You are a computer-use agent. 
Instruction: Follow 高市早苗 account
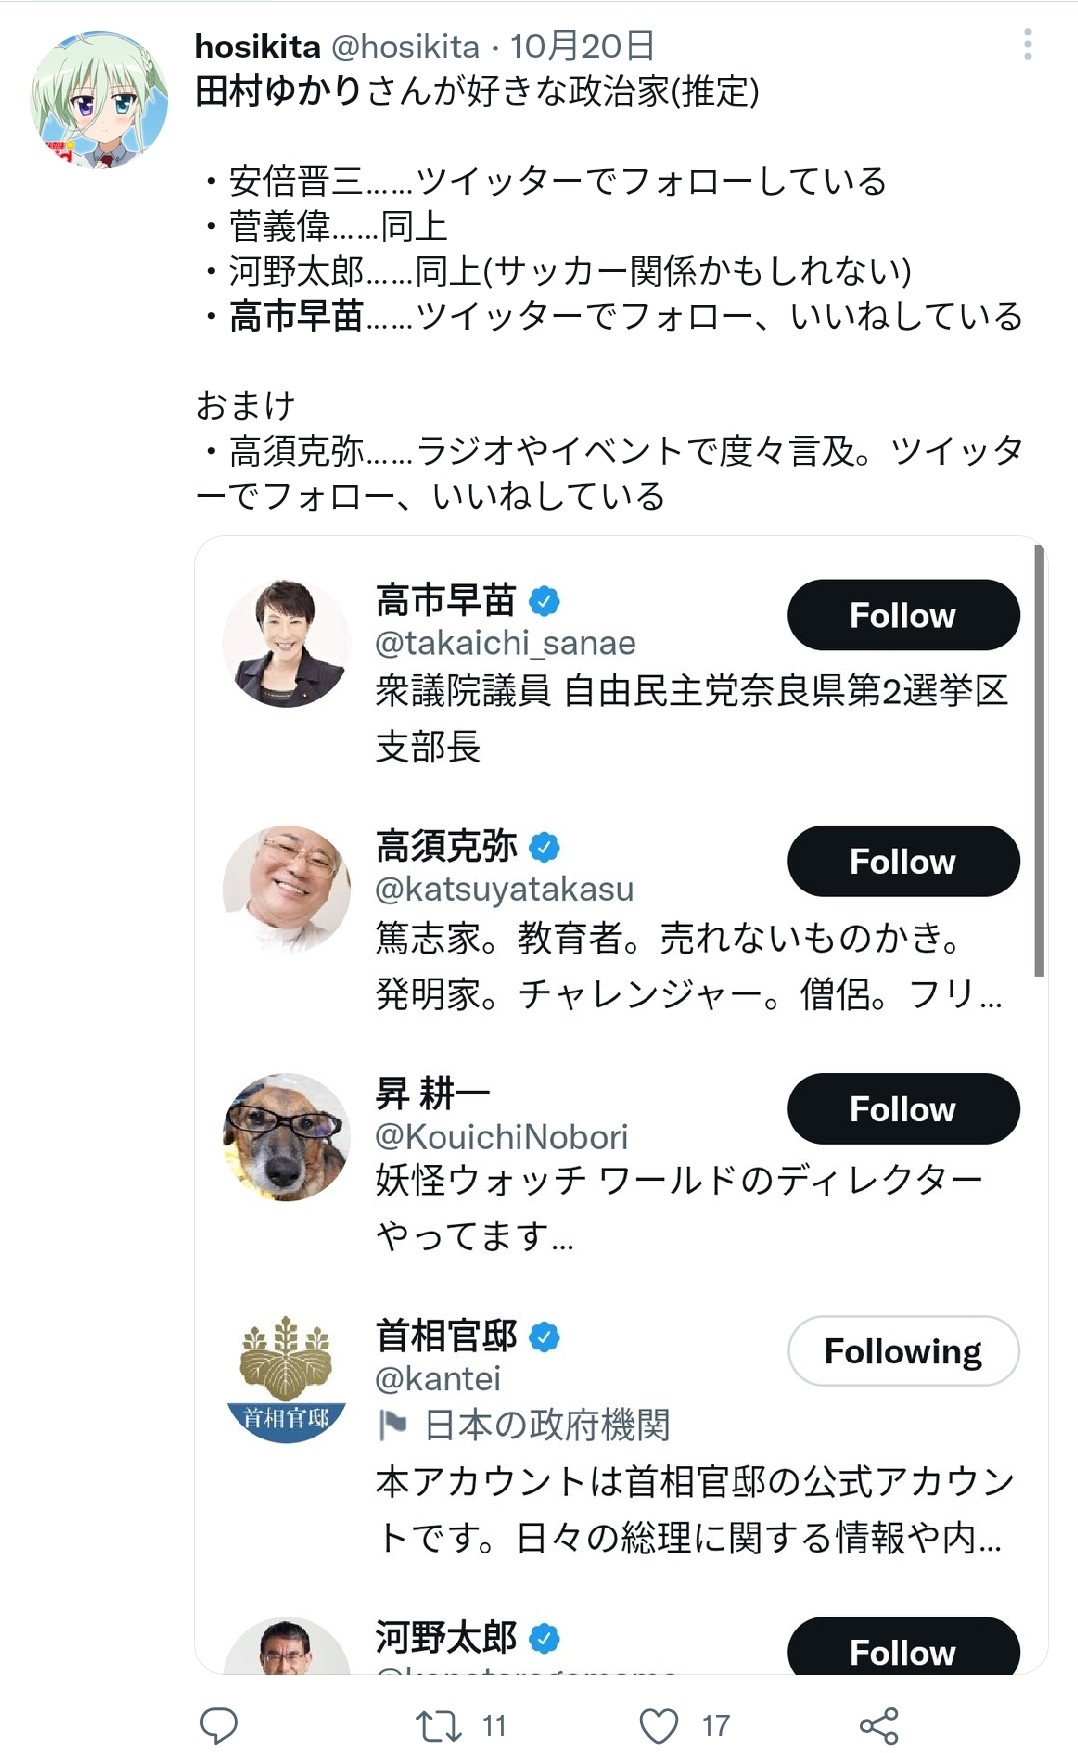pos(903,615)
